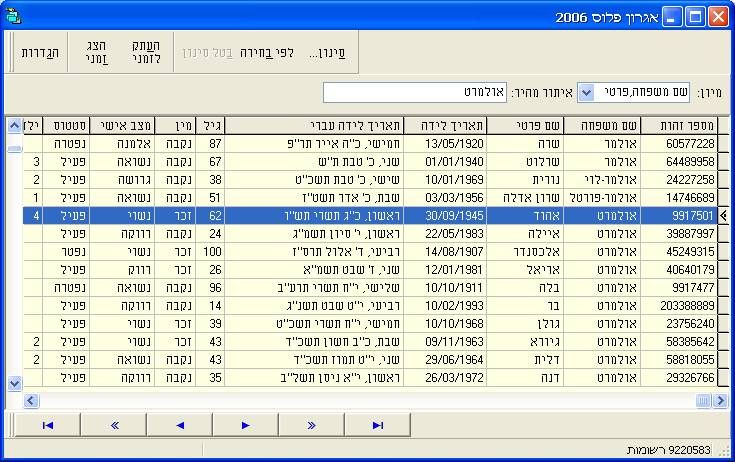This screenshot has height=462, width=735.
Task: Open the sort-by dropdown arrow
Action: [586, 92]
